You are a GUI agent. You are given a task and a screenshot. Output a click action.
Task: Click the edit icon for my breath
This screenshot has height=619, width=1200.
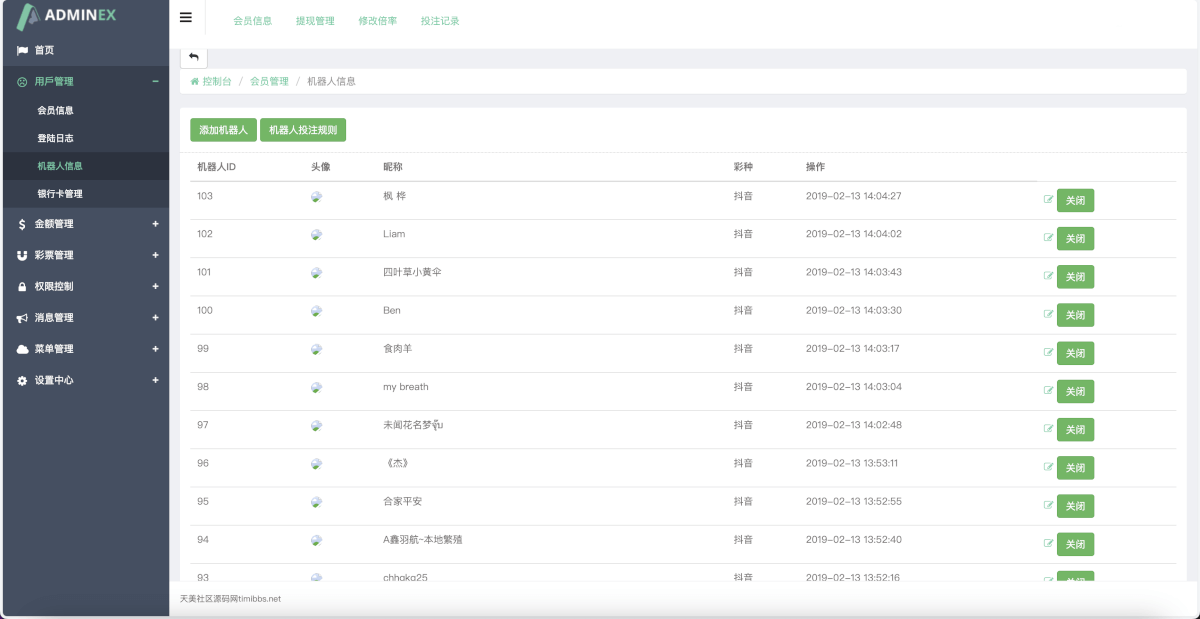point(1048,391)
